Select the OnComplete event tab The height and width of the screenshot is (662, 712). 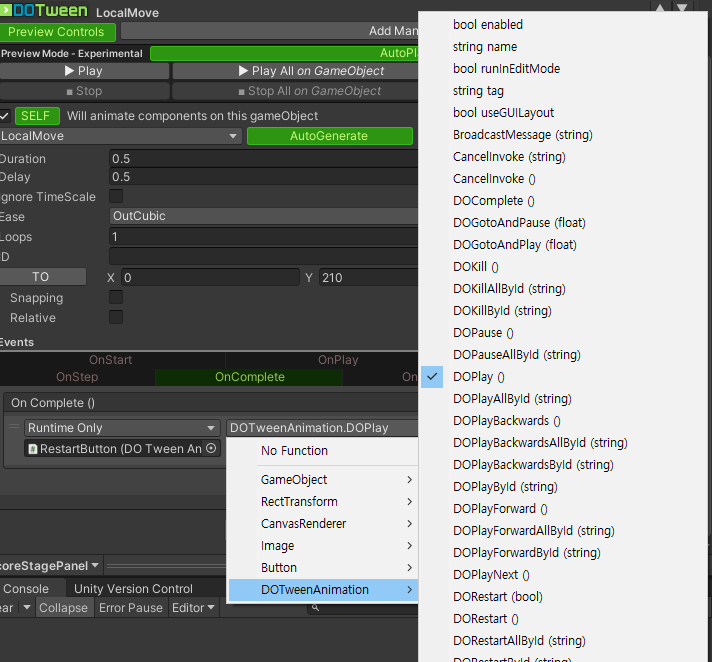tap(249, 377)
